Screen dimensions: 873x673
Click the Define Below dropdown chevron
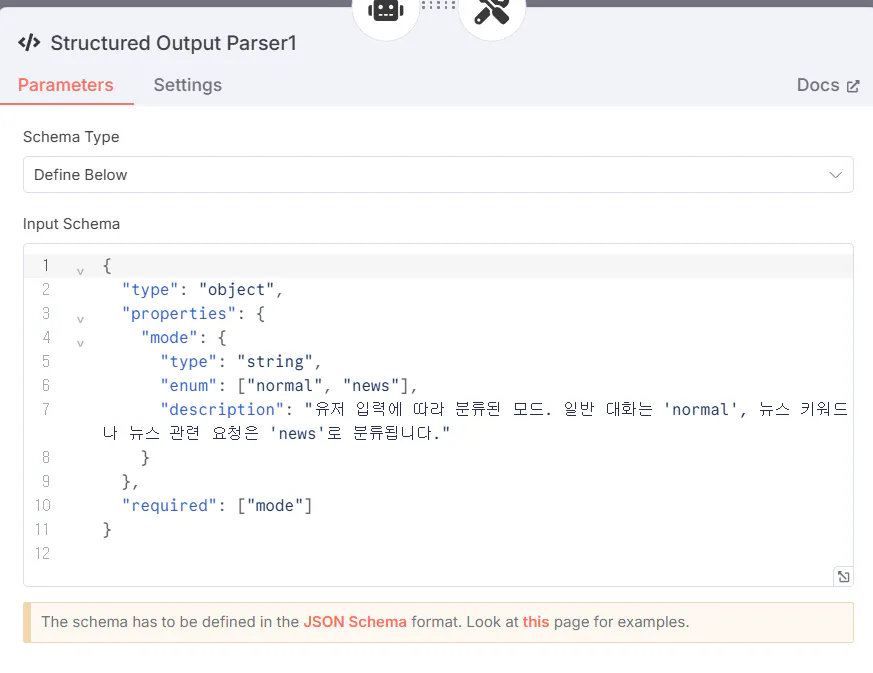[835, 175]
